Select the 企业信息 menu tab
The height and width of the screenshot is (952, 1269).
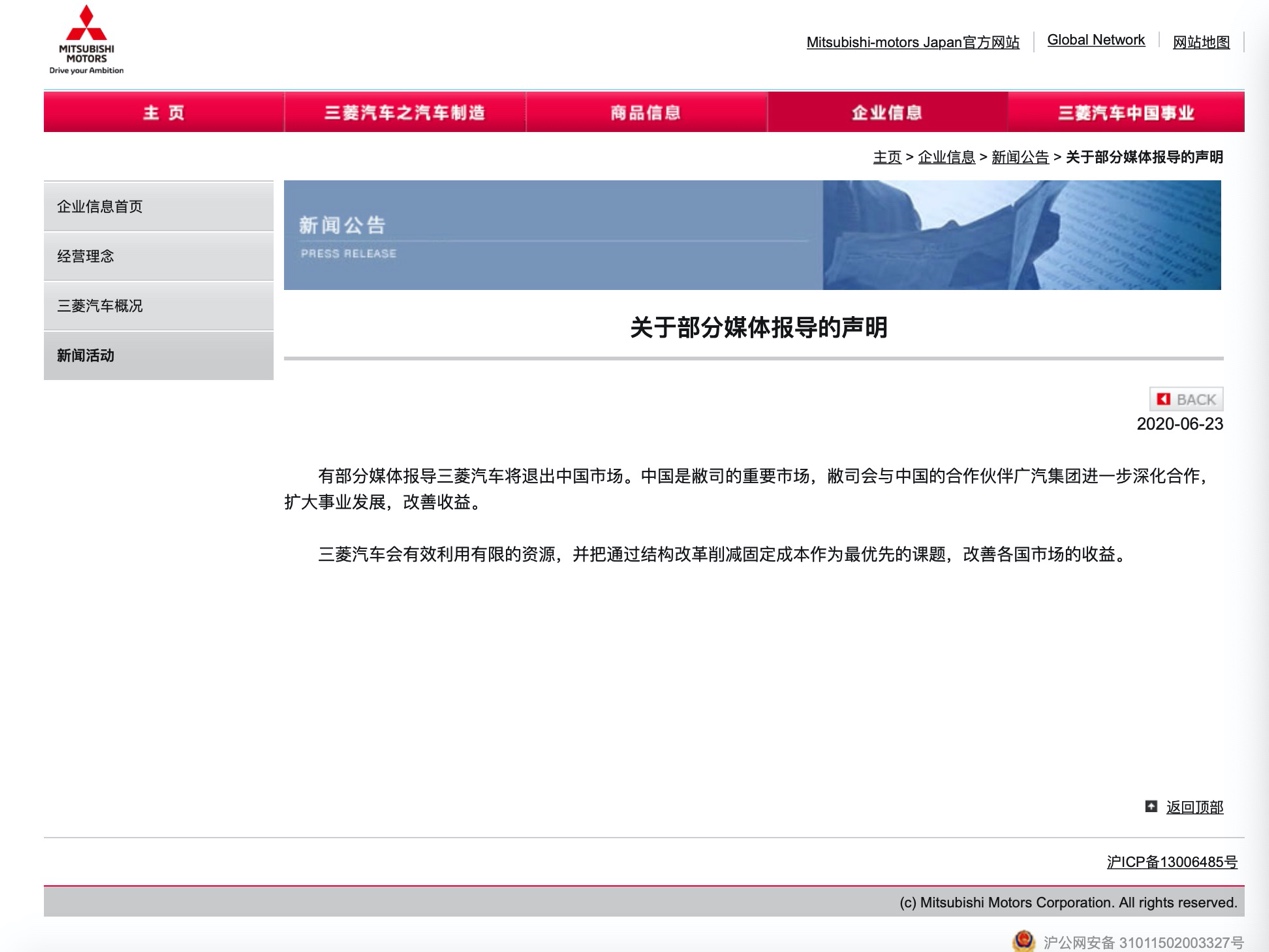pyautogui.click(x=887, y=112)
